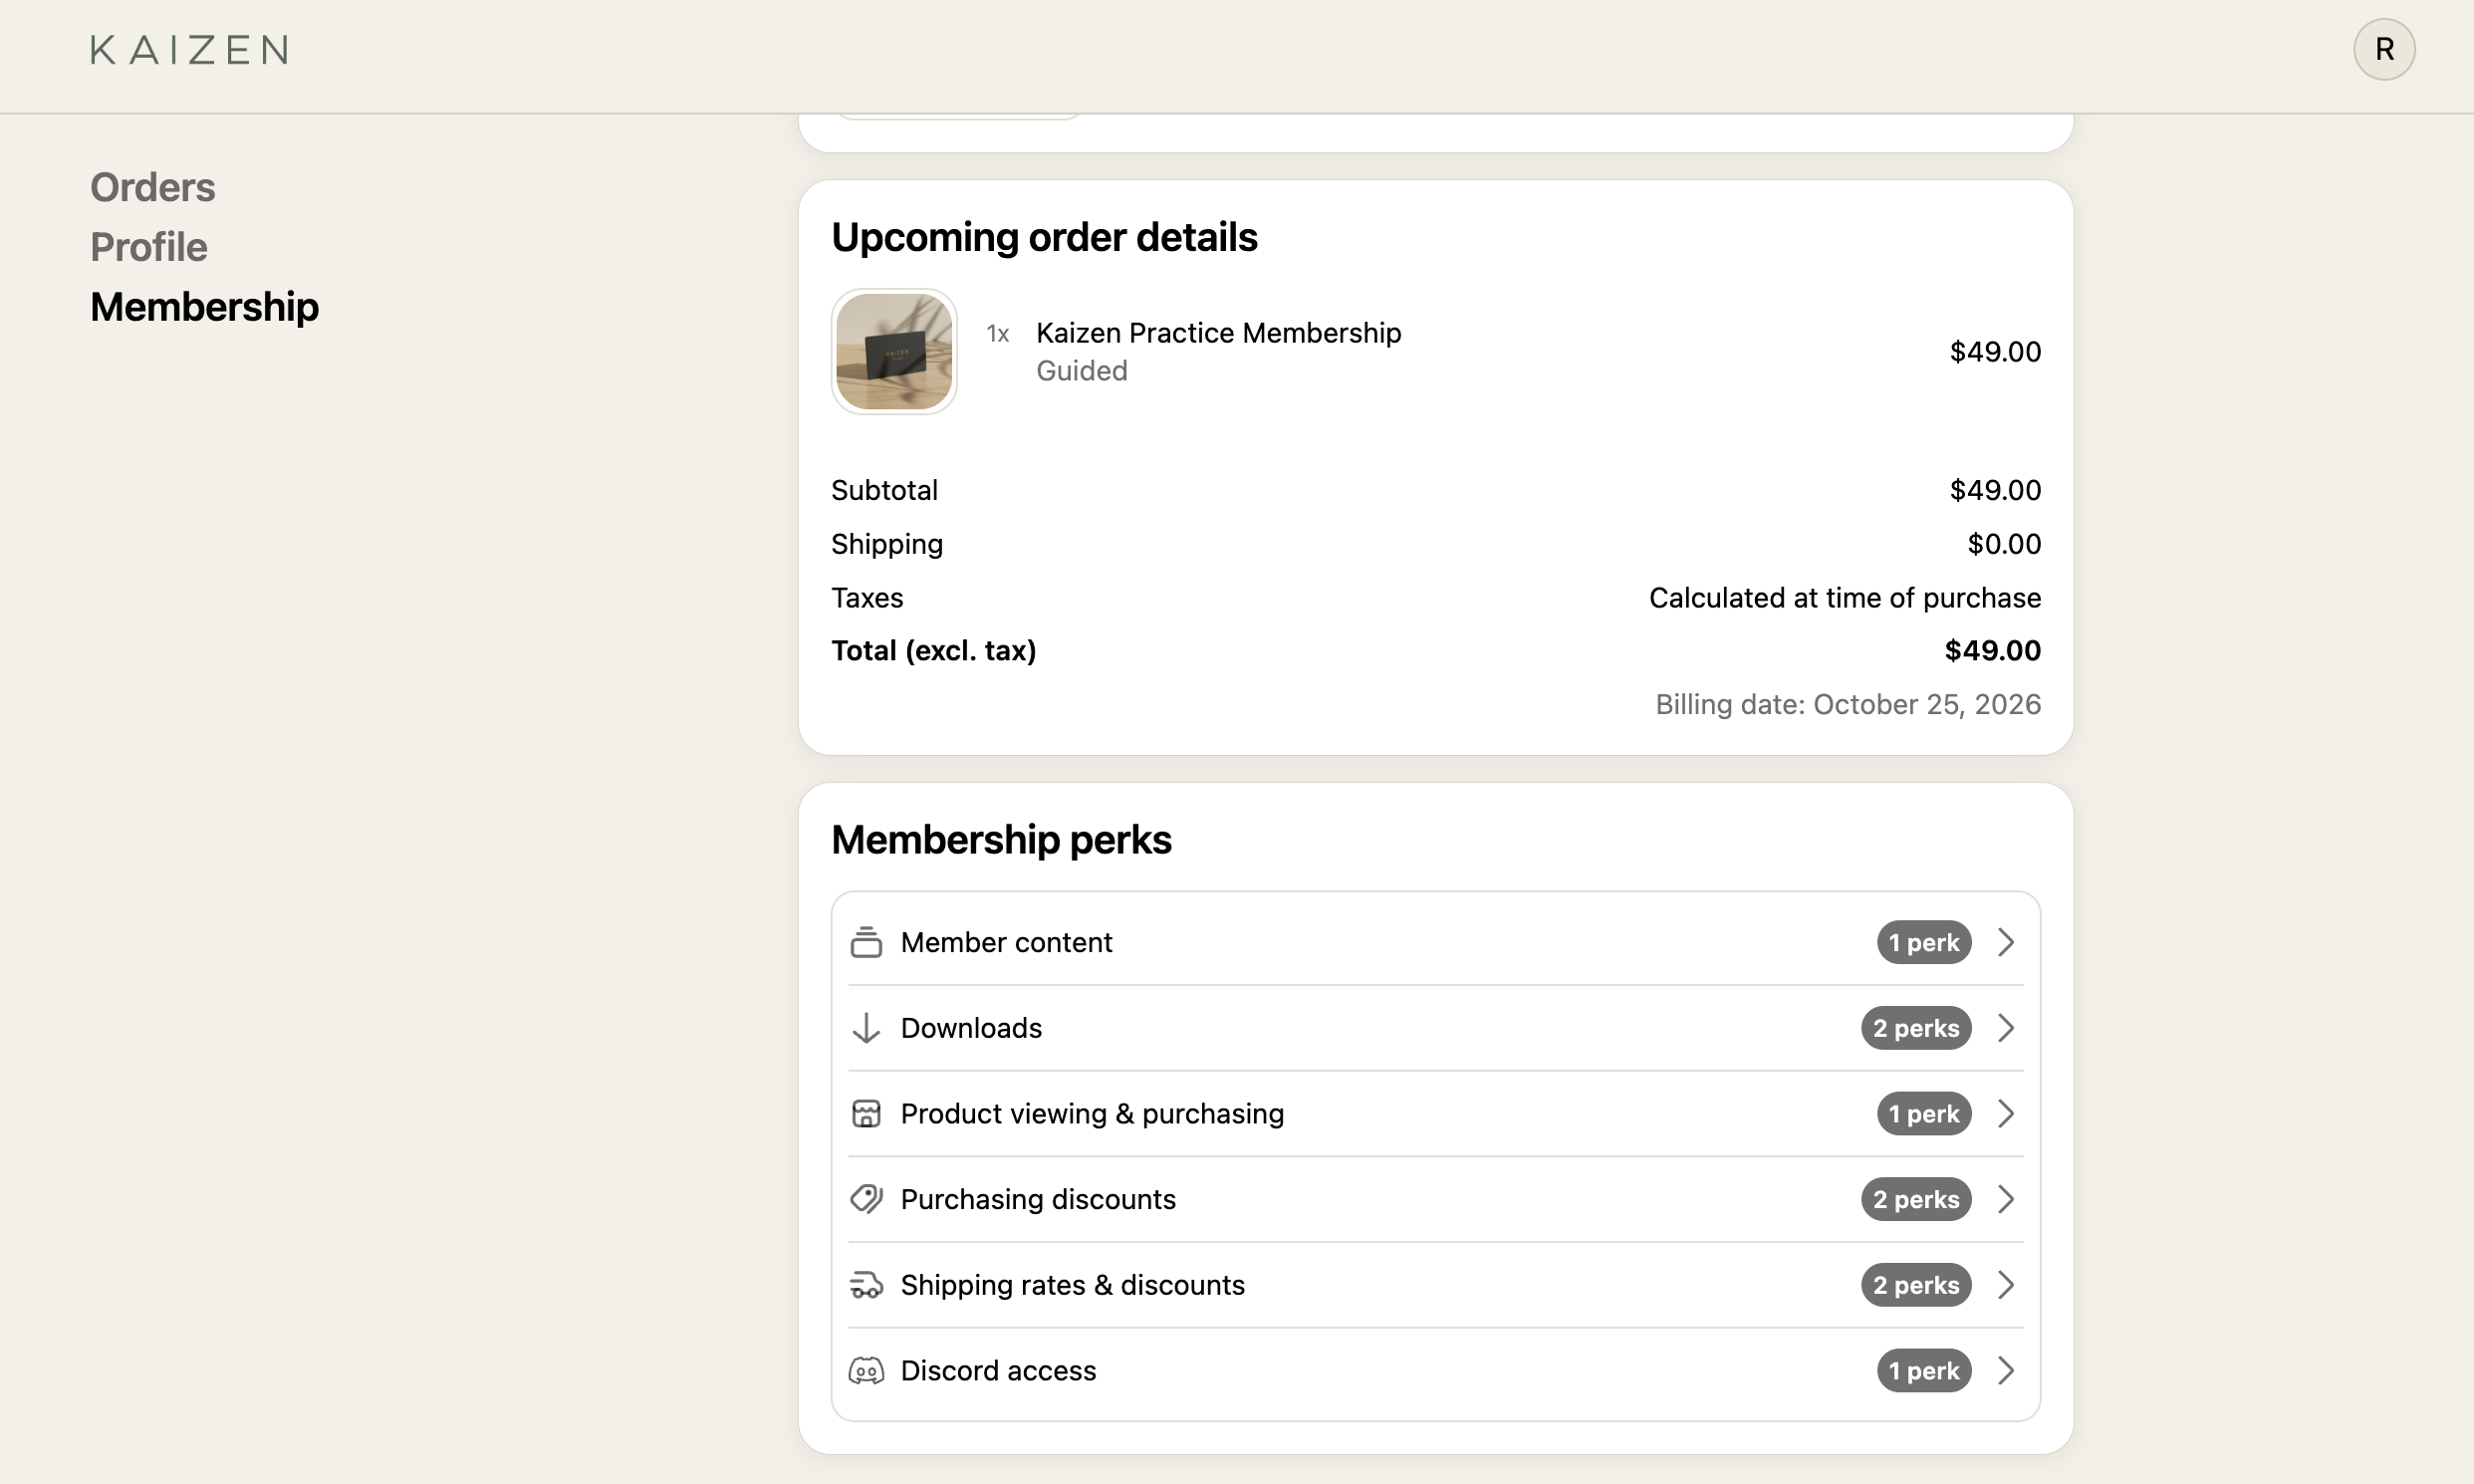
Task: Click the Member content stack icon
Action: point(866,942)
